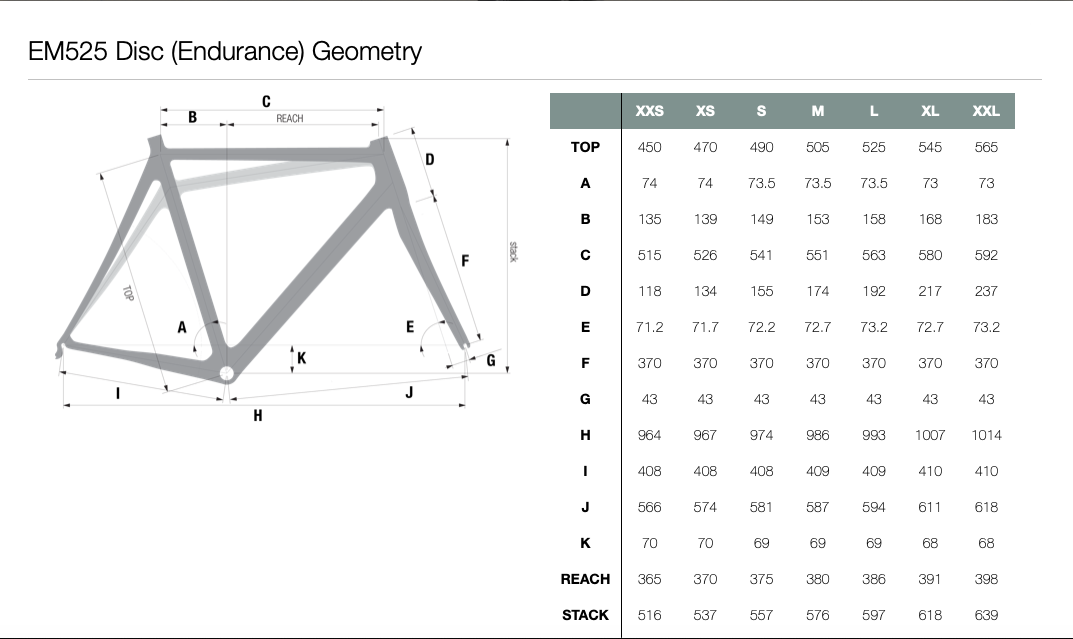Select the REACH label on frame diagram

[289, 118]
